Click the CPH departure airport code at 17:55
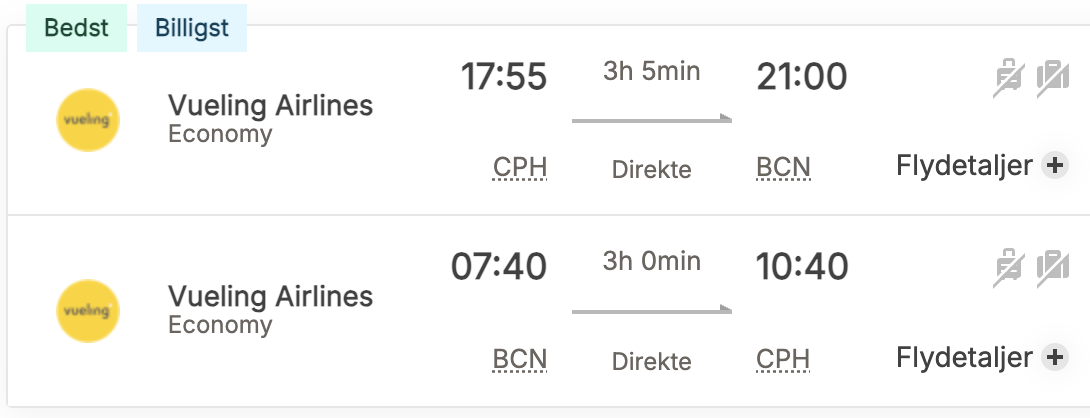 click(520, 167)
